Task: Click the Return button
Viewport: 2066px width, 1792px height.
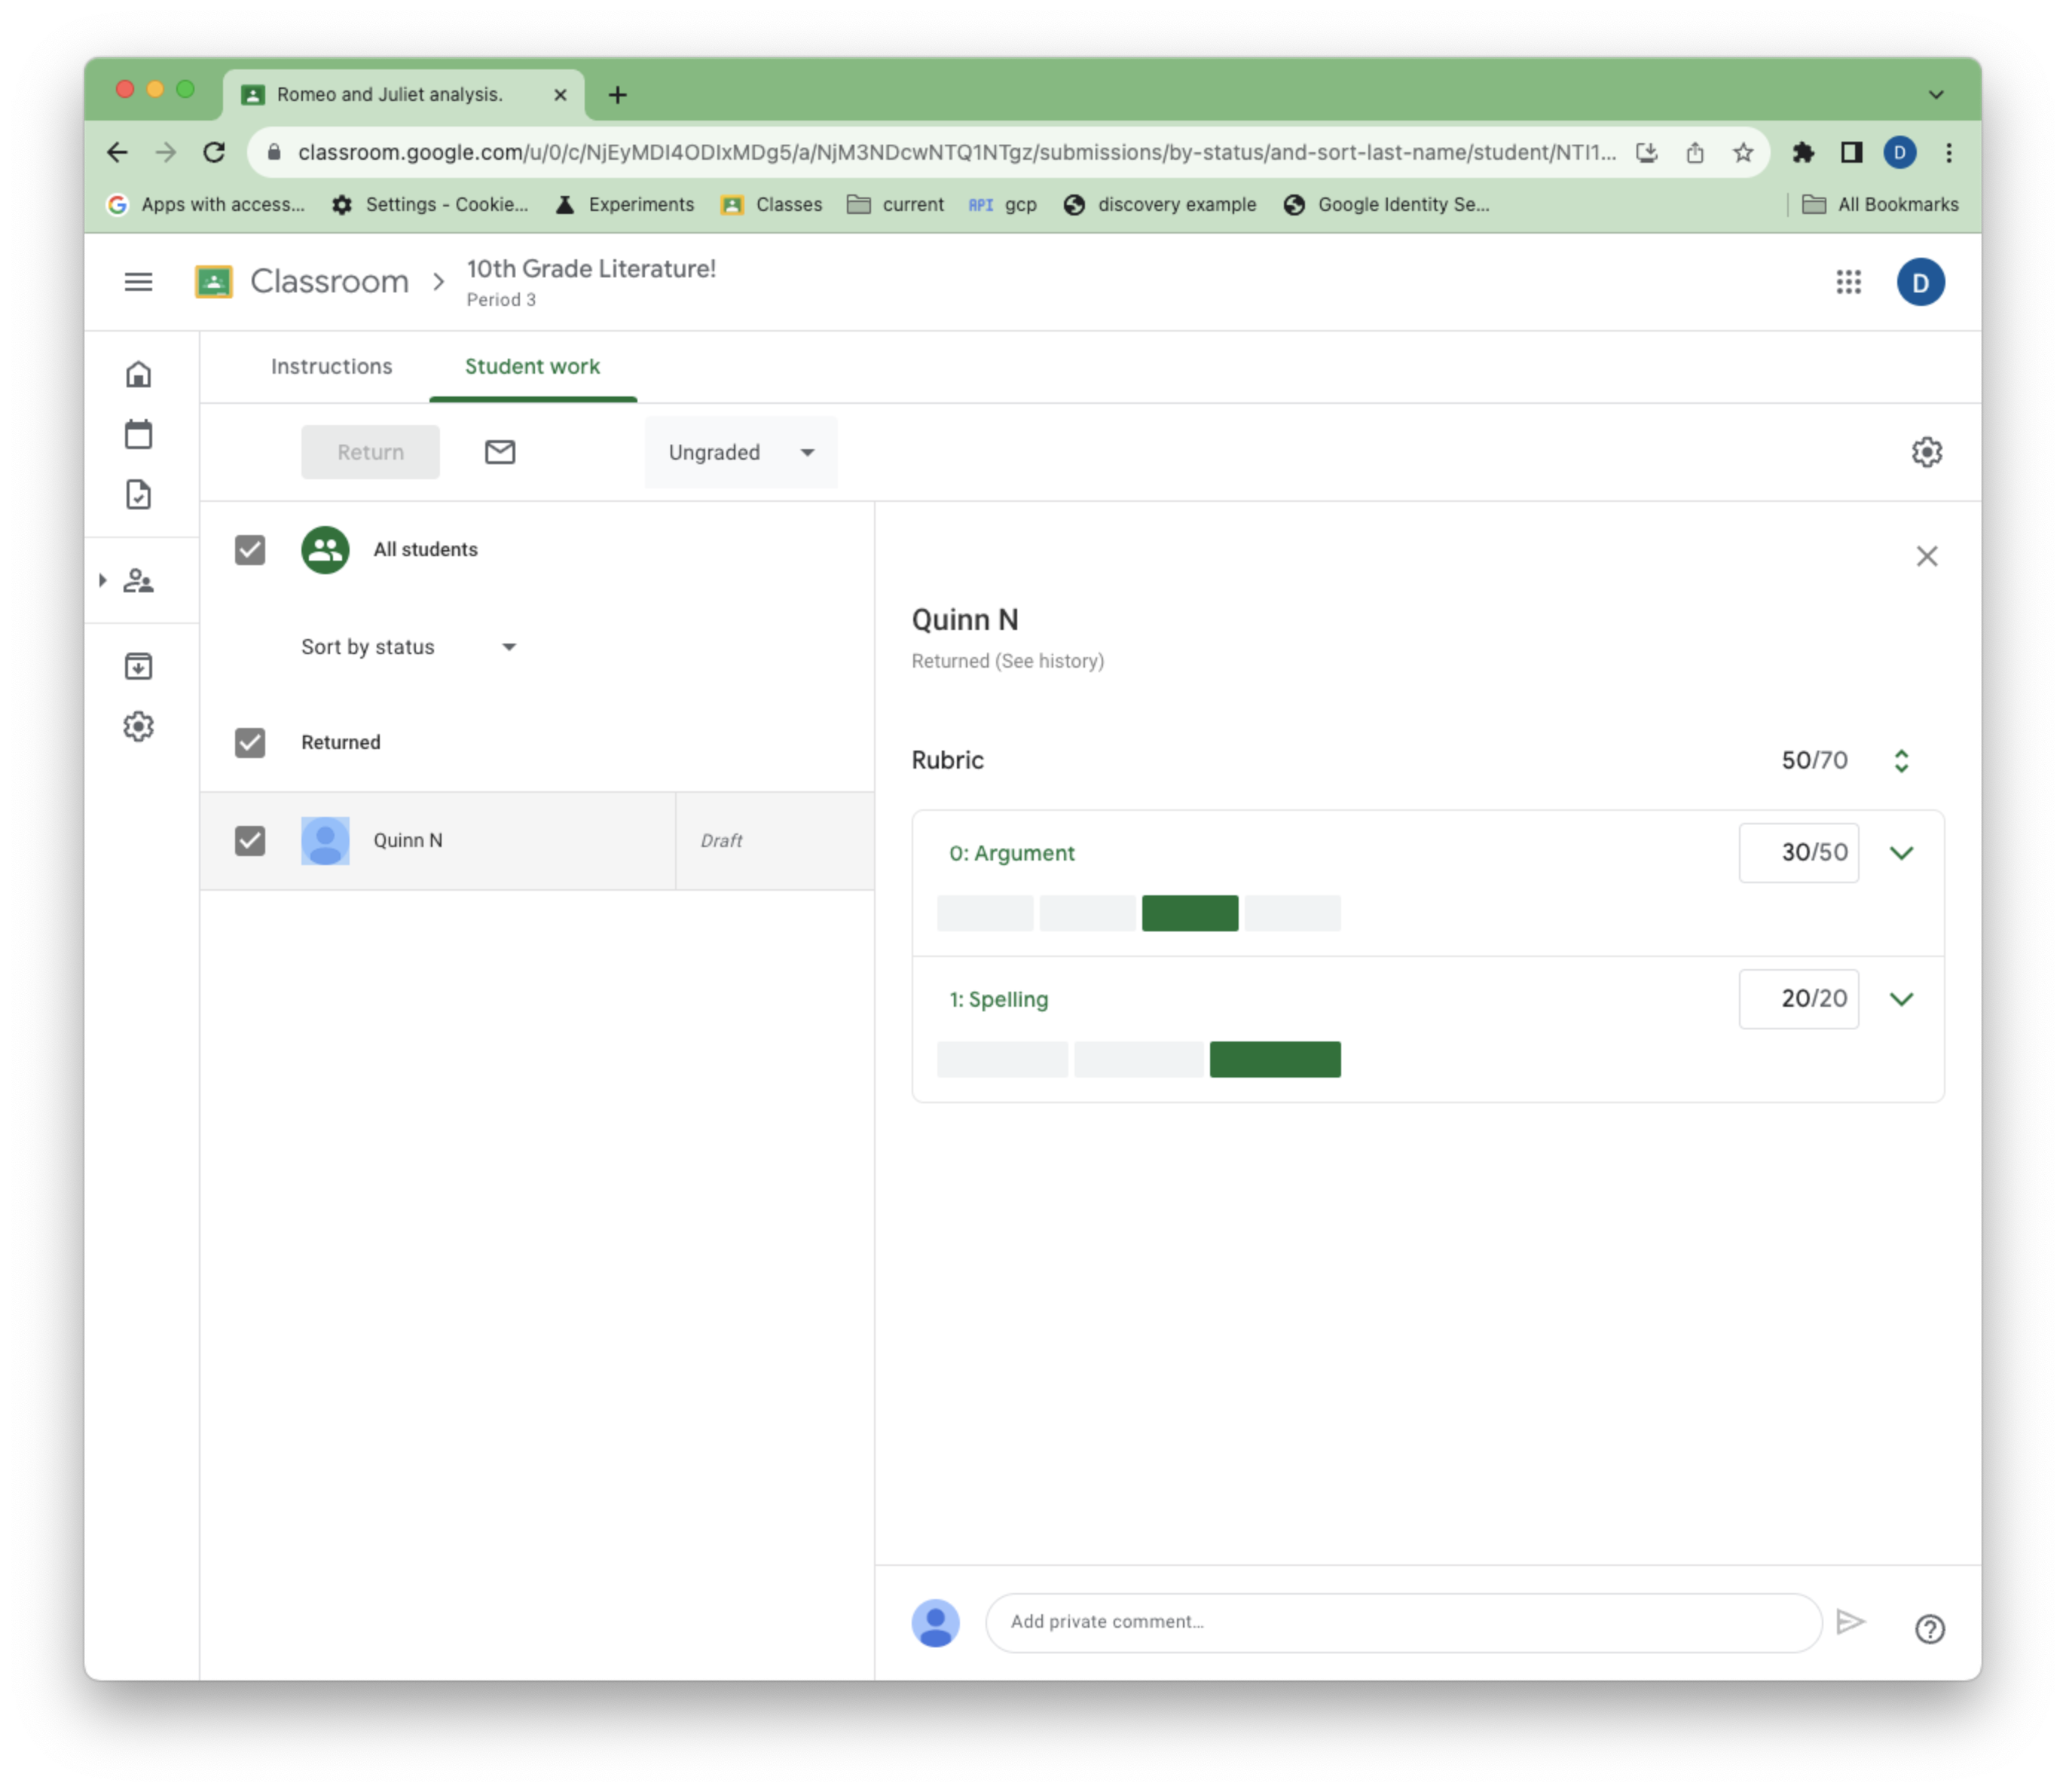Action: pos(371,453)
